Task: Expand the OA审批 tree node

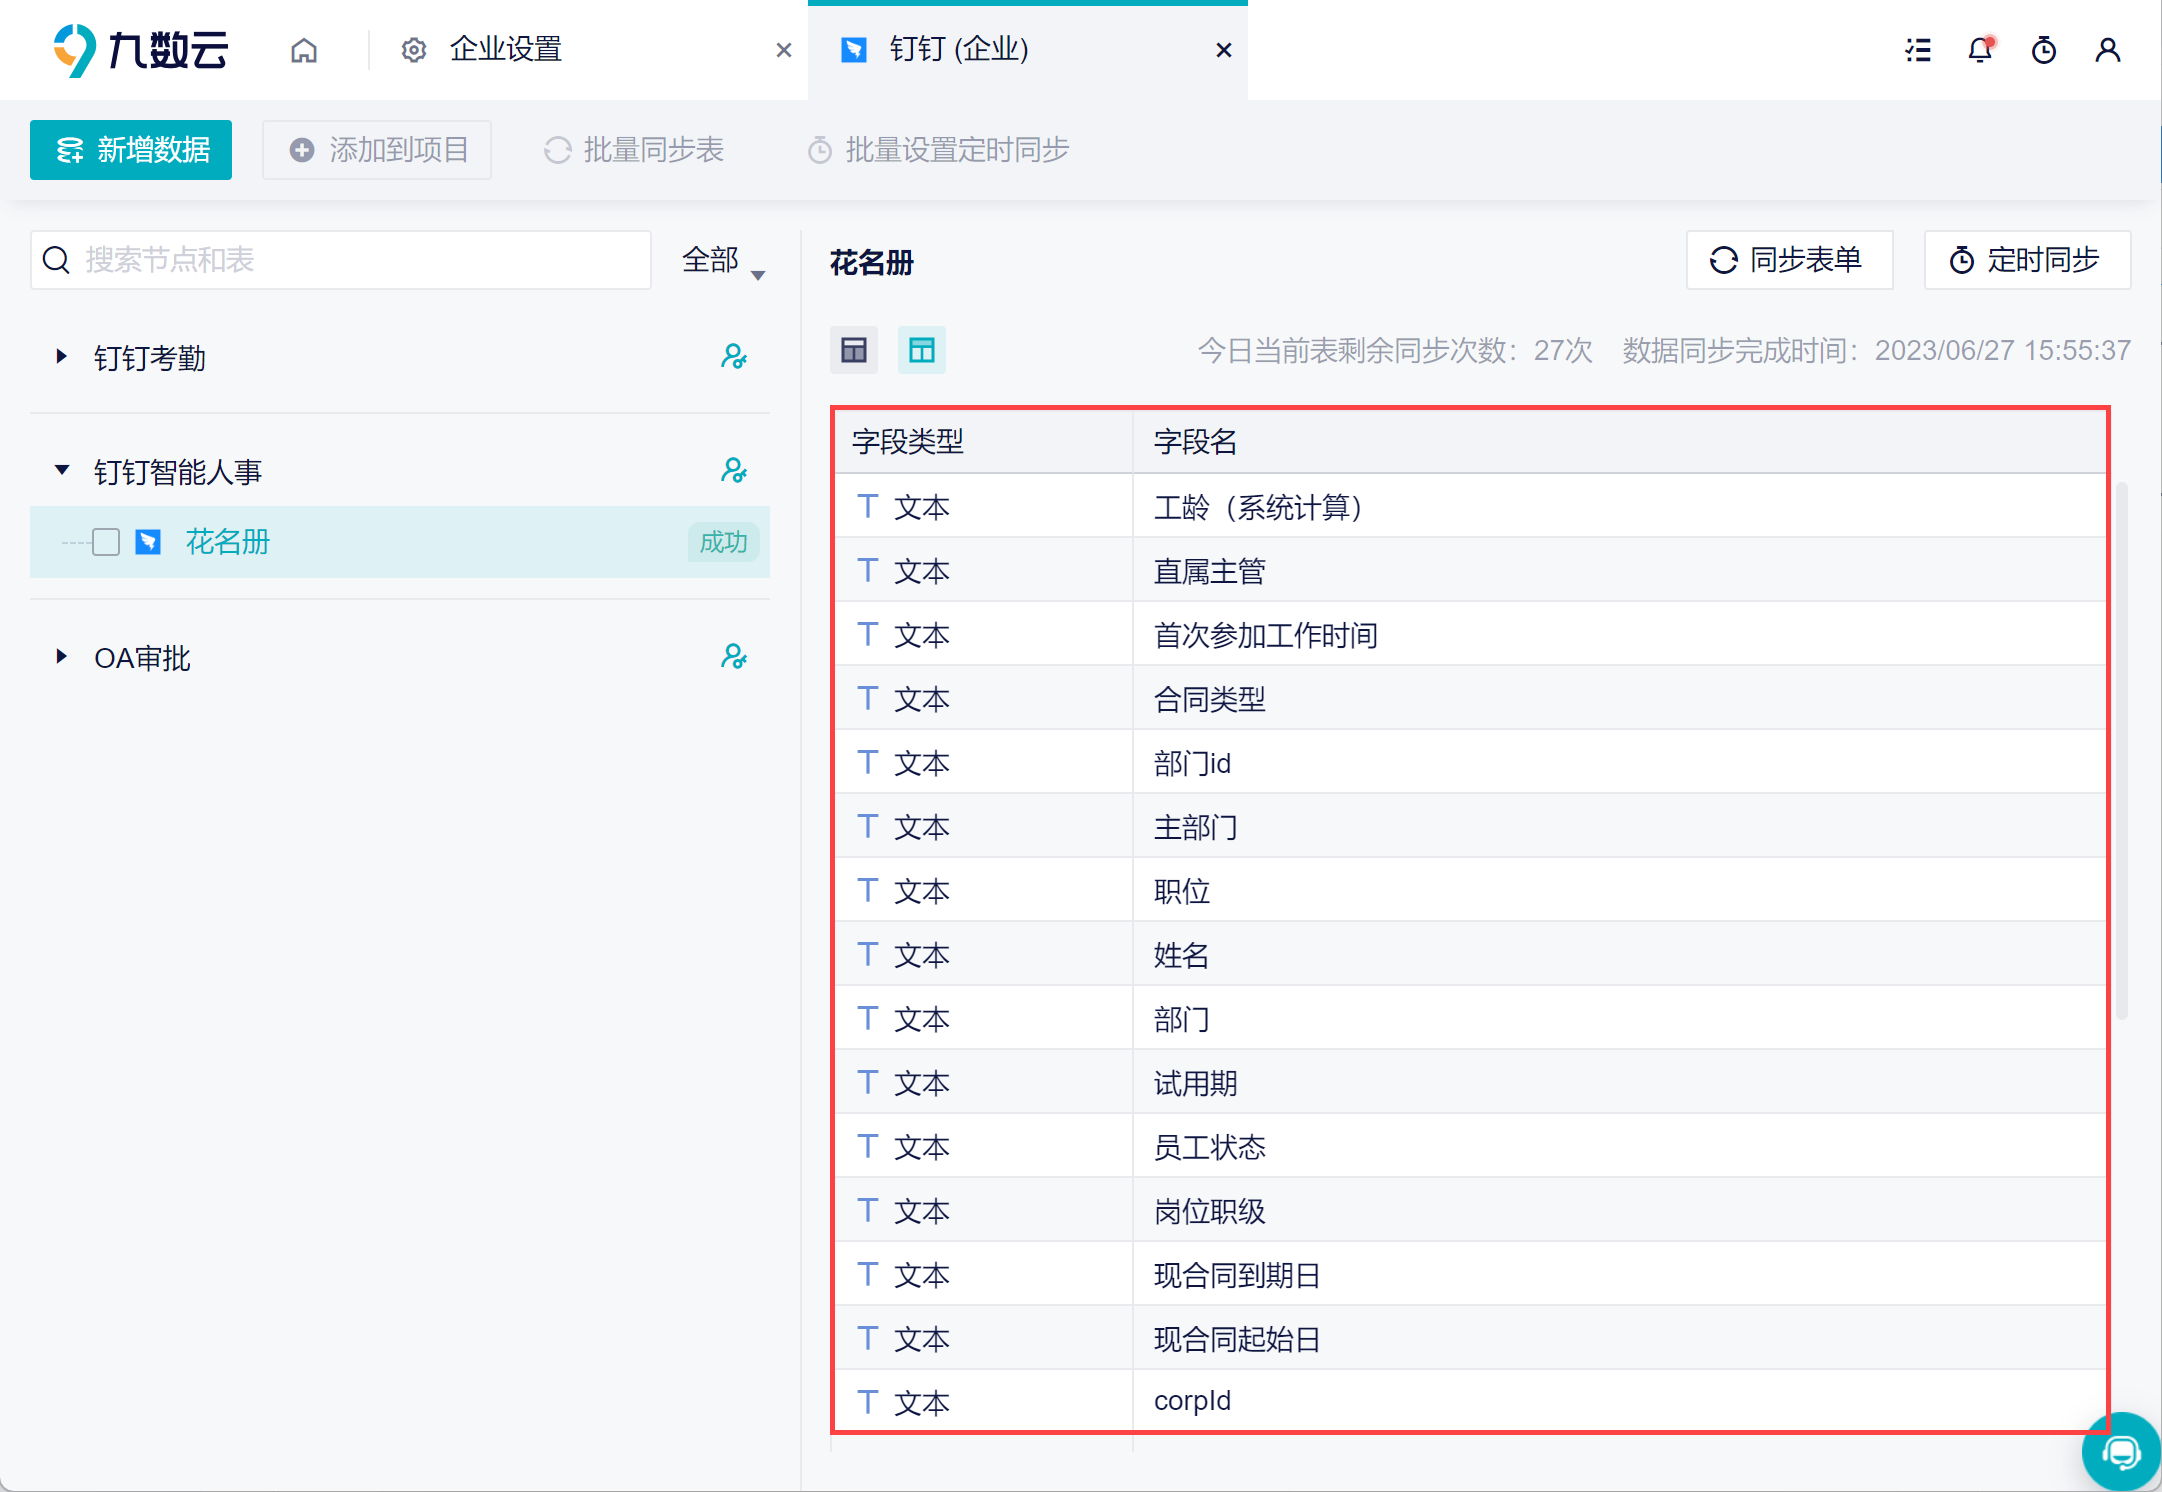Action: [62, 657]
